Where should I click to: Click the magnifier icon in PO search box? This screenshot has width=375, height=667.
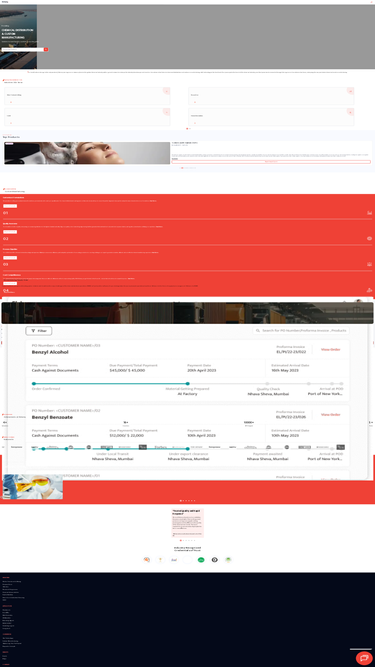click(258, 331)
